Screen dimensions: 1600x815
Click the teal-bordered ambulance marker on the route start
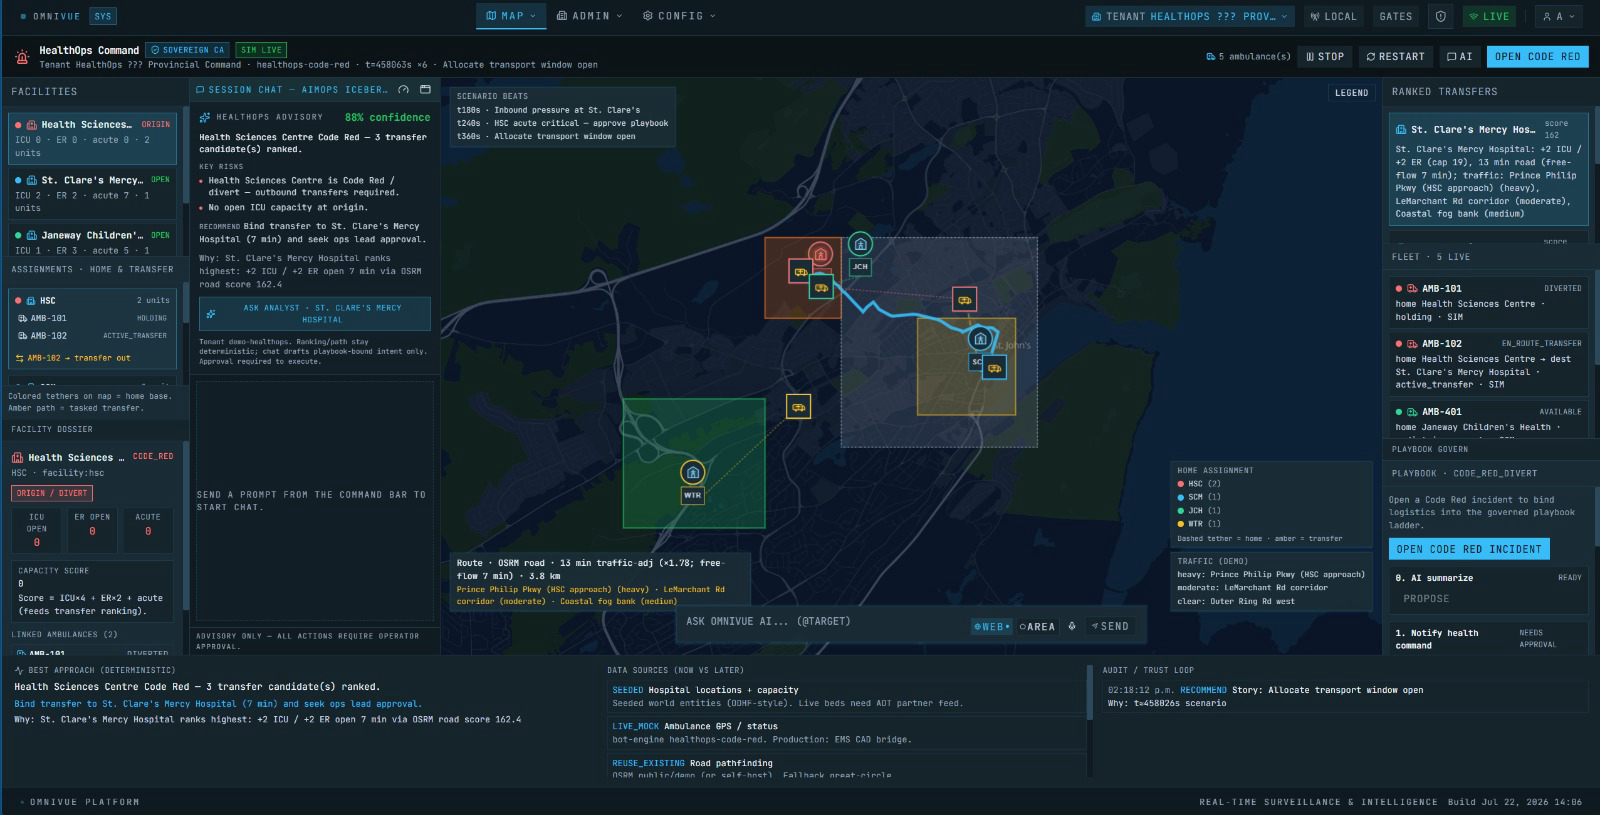(821, 288)
